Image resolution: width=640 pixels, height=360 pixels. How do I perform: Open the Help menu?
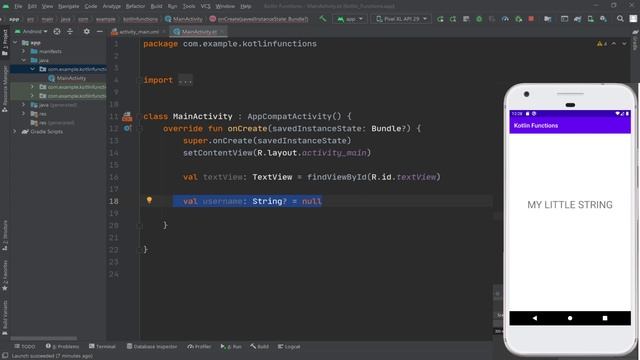coord(245,6)
